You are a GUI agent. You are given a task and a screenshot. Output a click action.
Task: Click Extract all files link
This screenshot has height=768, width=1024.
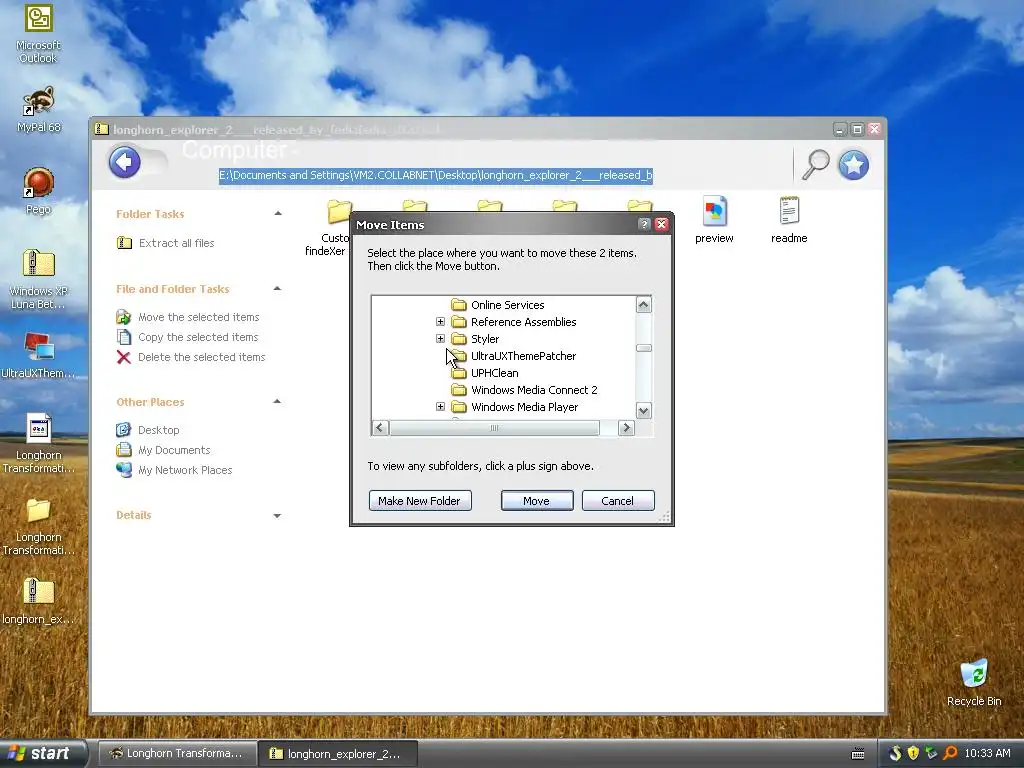pyautogui.click(x=176, y=243)
